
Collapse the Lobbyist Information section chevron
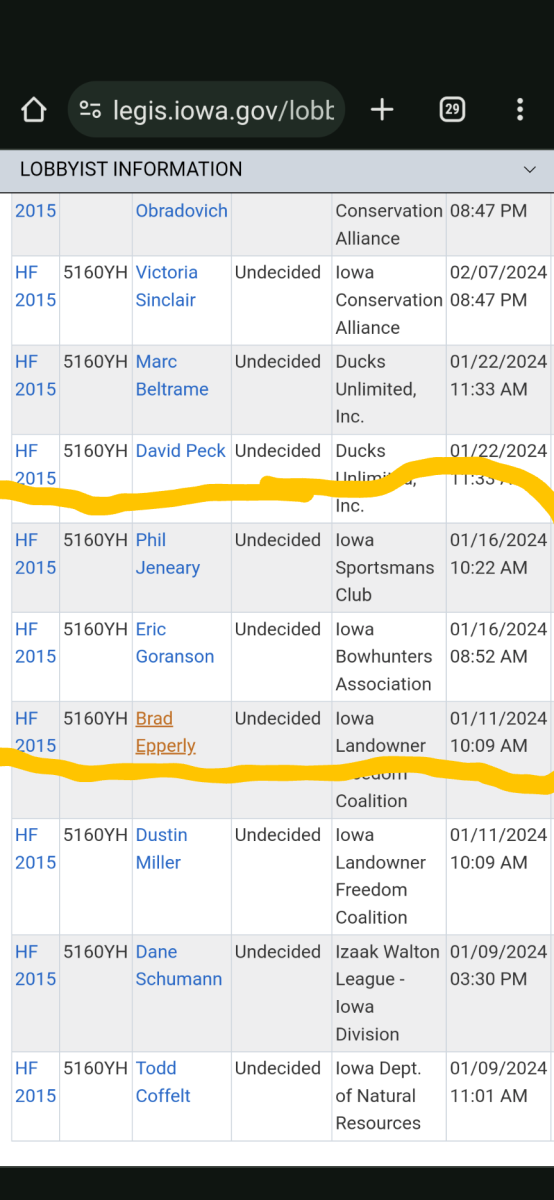(x=530, y=170)
